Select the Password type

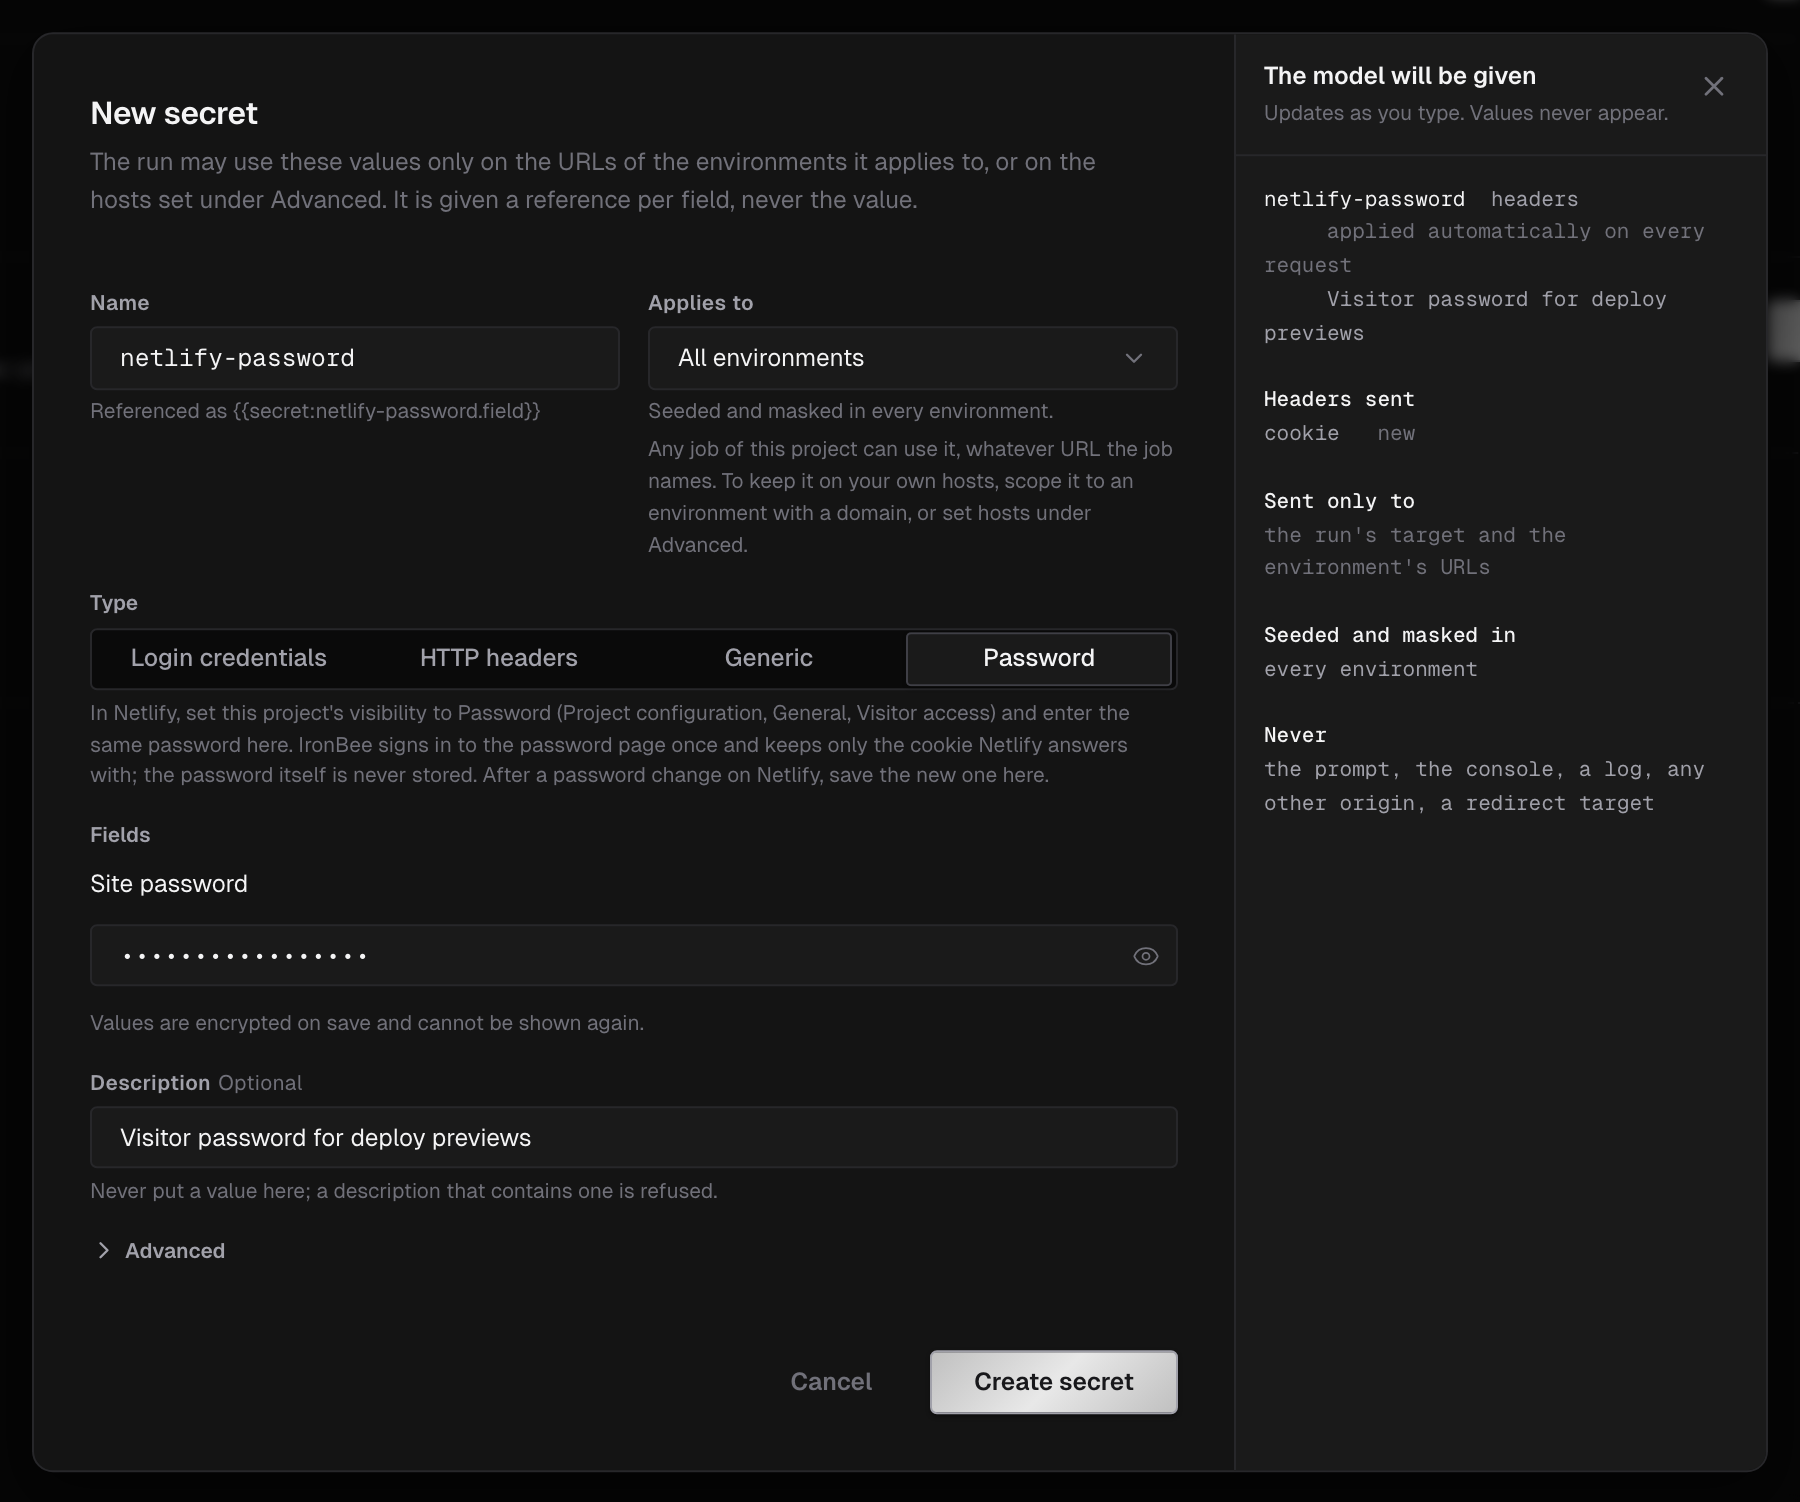tap(1039, 658)
